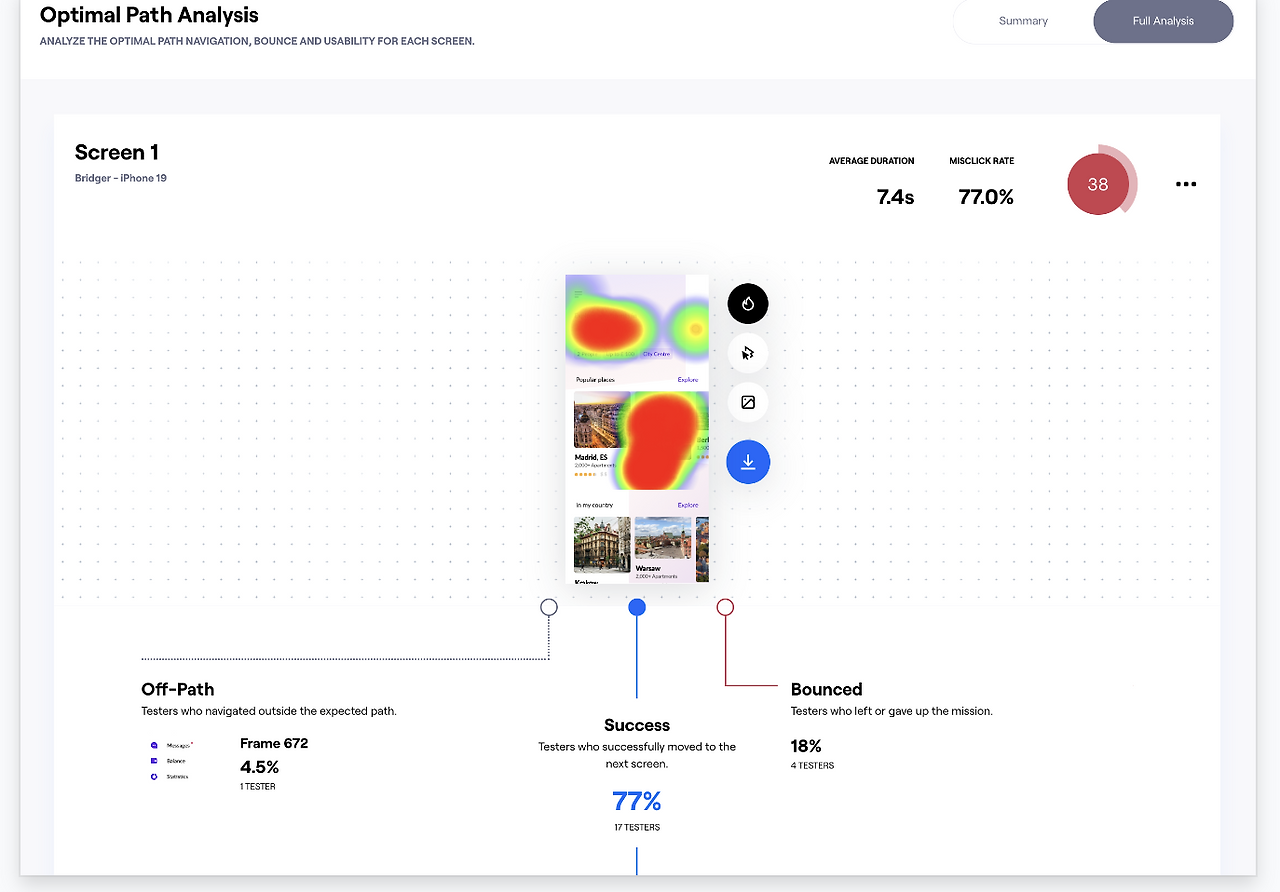Screen dimensions: 1280x892
Task: Click the "4 TESTERS" count
Action: (x=813, y=766)
